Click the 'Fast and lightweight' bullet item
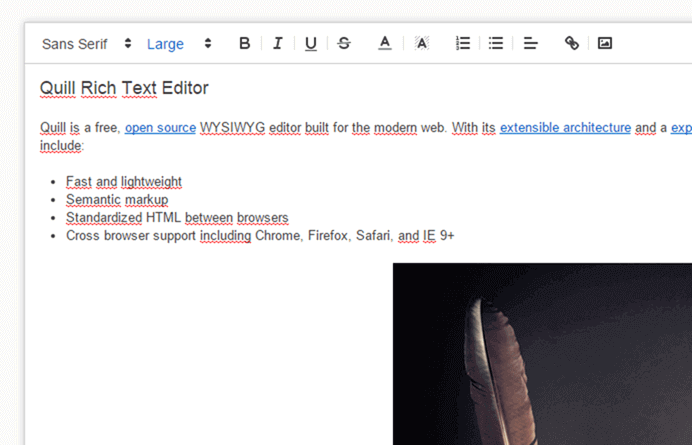692x445 pixels. [124, 181]
